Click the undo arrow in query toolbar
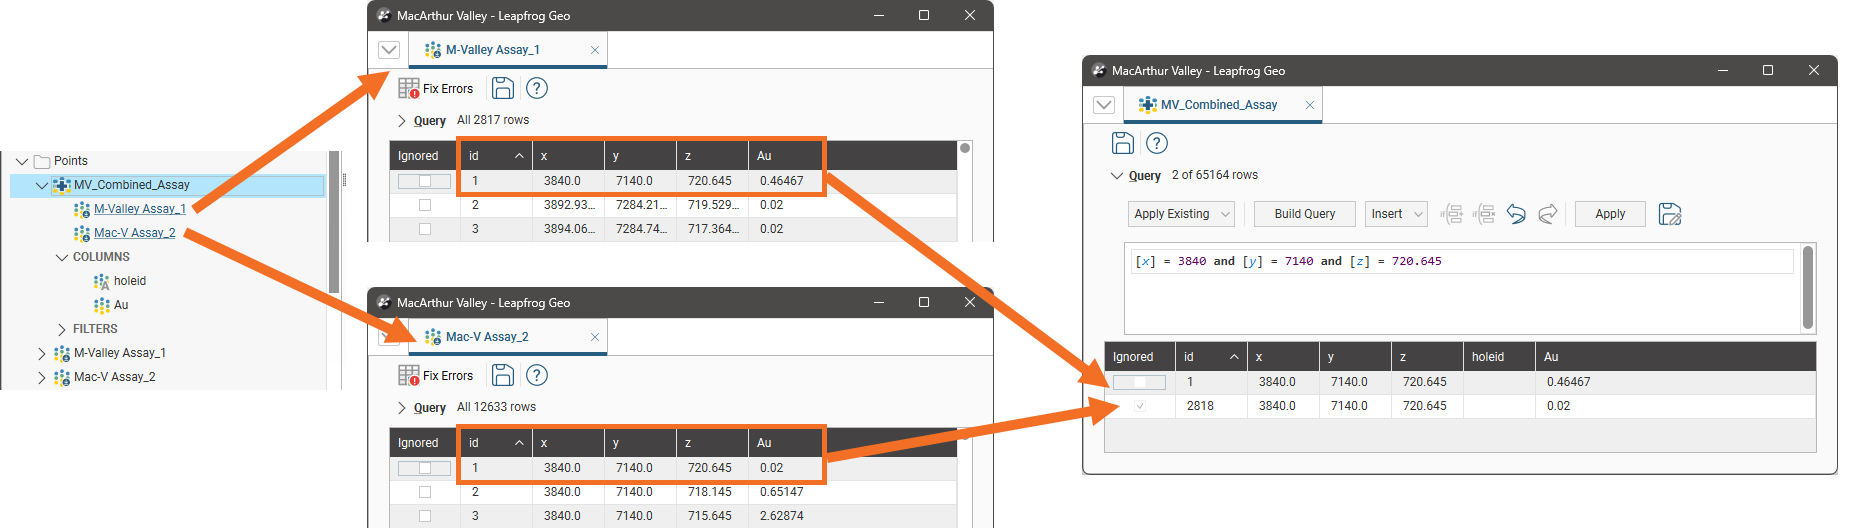The image size is (1870, 528). [1516, 214]
